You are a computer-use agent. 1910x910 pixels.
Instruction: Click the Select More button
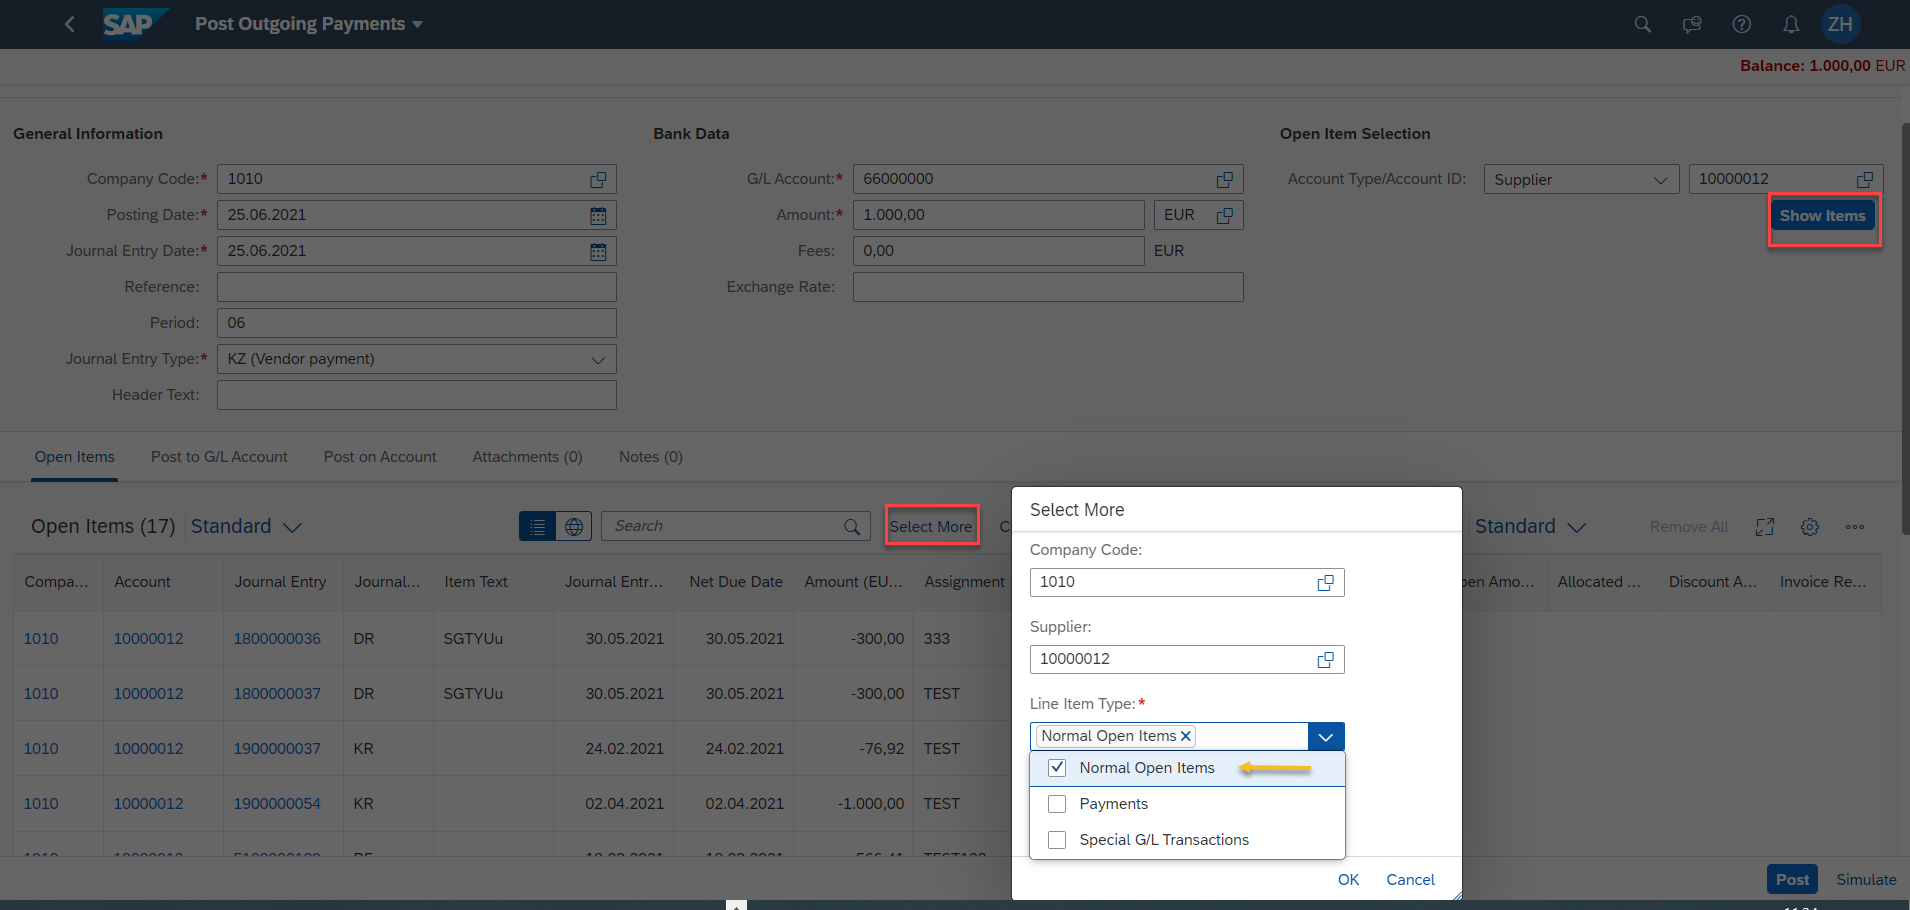point(931,527)
